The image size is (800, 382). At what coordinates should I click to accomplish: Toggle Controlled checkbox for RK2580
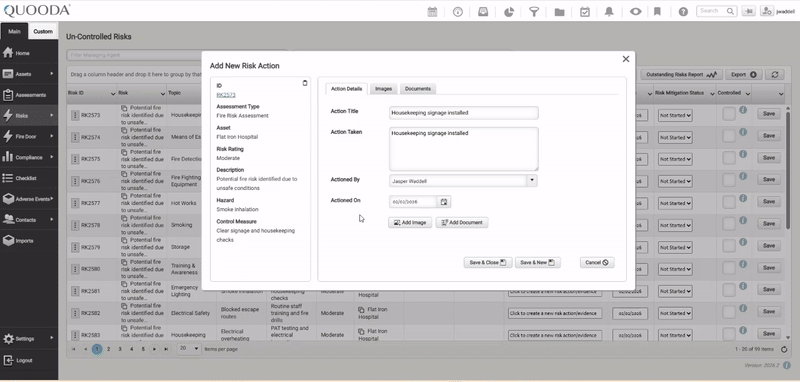pos(729,268)
